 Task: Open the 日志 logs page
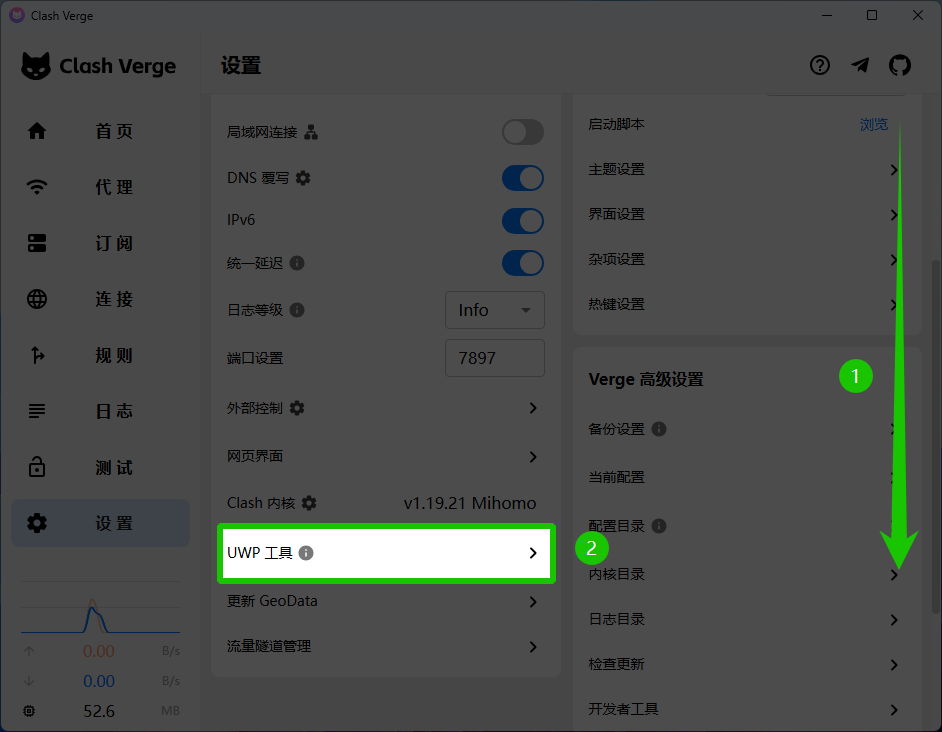click(100, 411)
